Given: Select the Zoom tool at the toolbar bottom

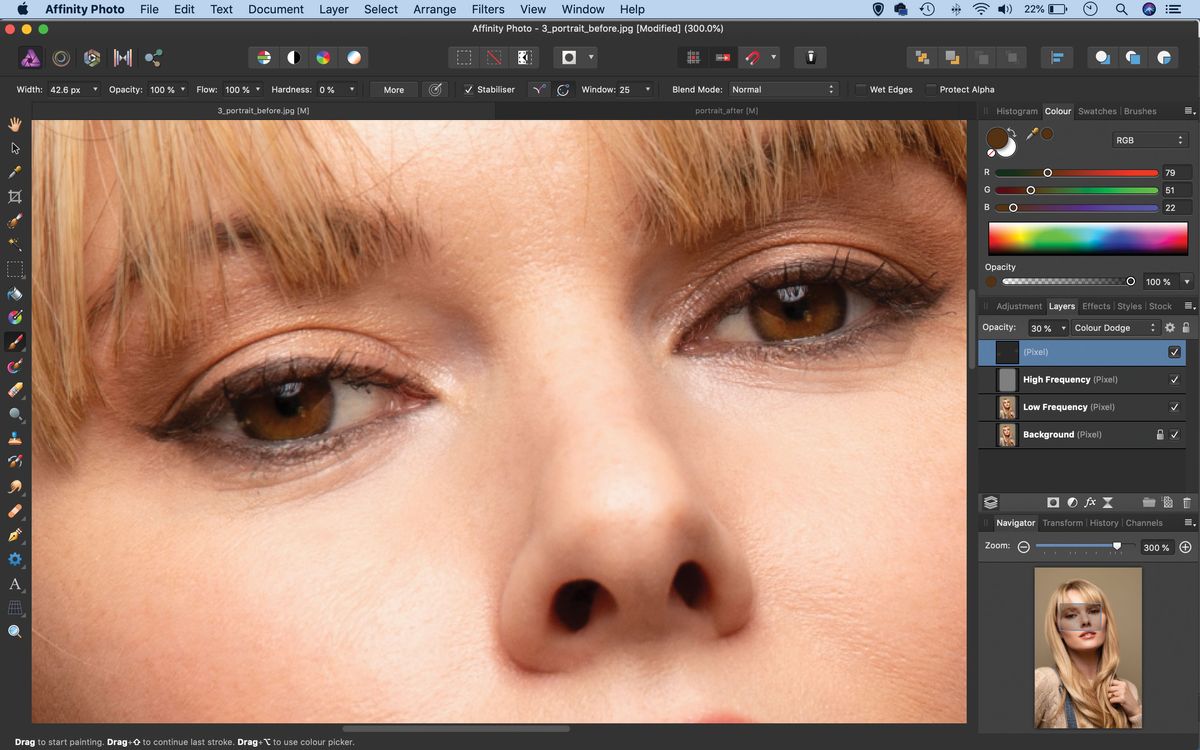Looking at the screenshot, I should [x=15, y=631].
